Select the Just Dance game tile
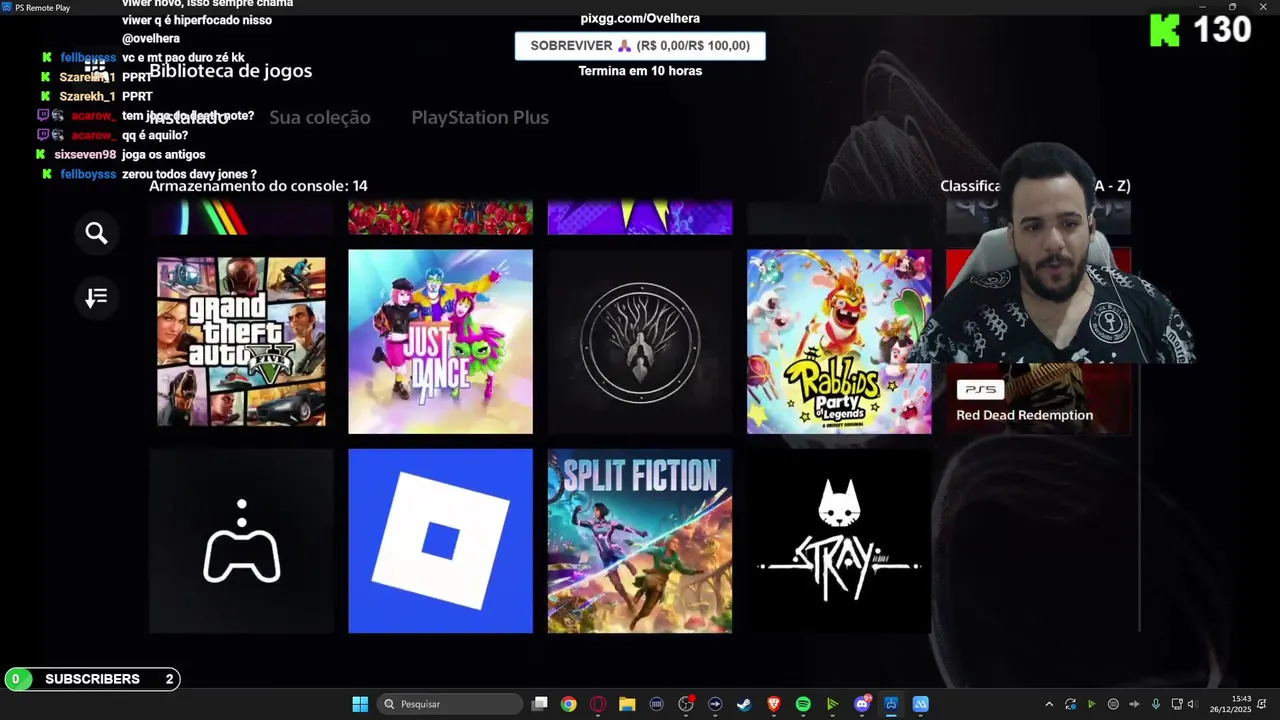1280x720 pixels. pyautogui.click(x=440, y=341)
